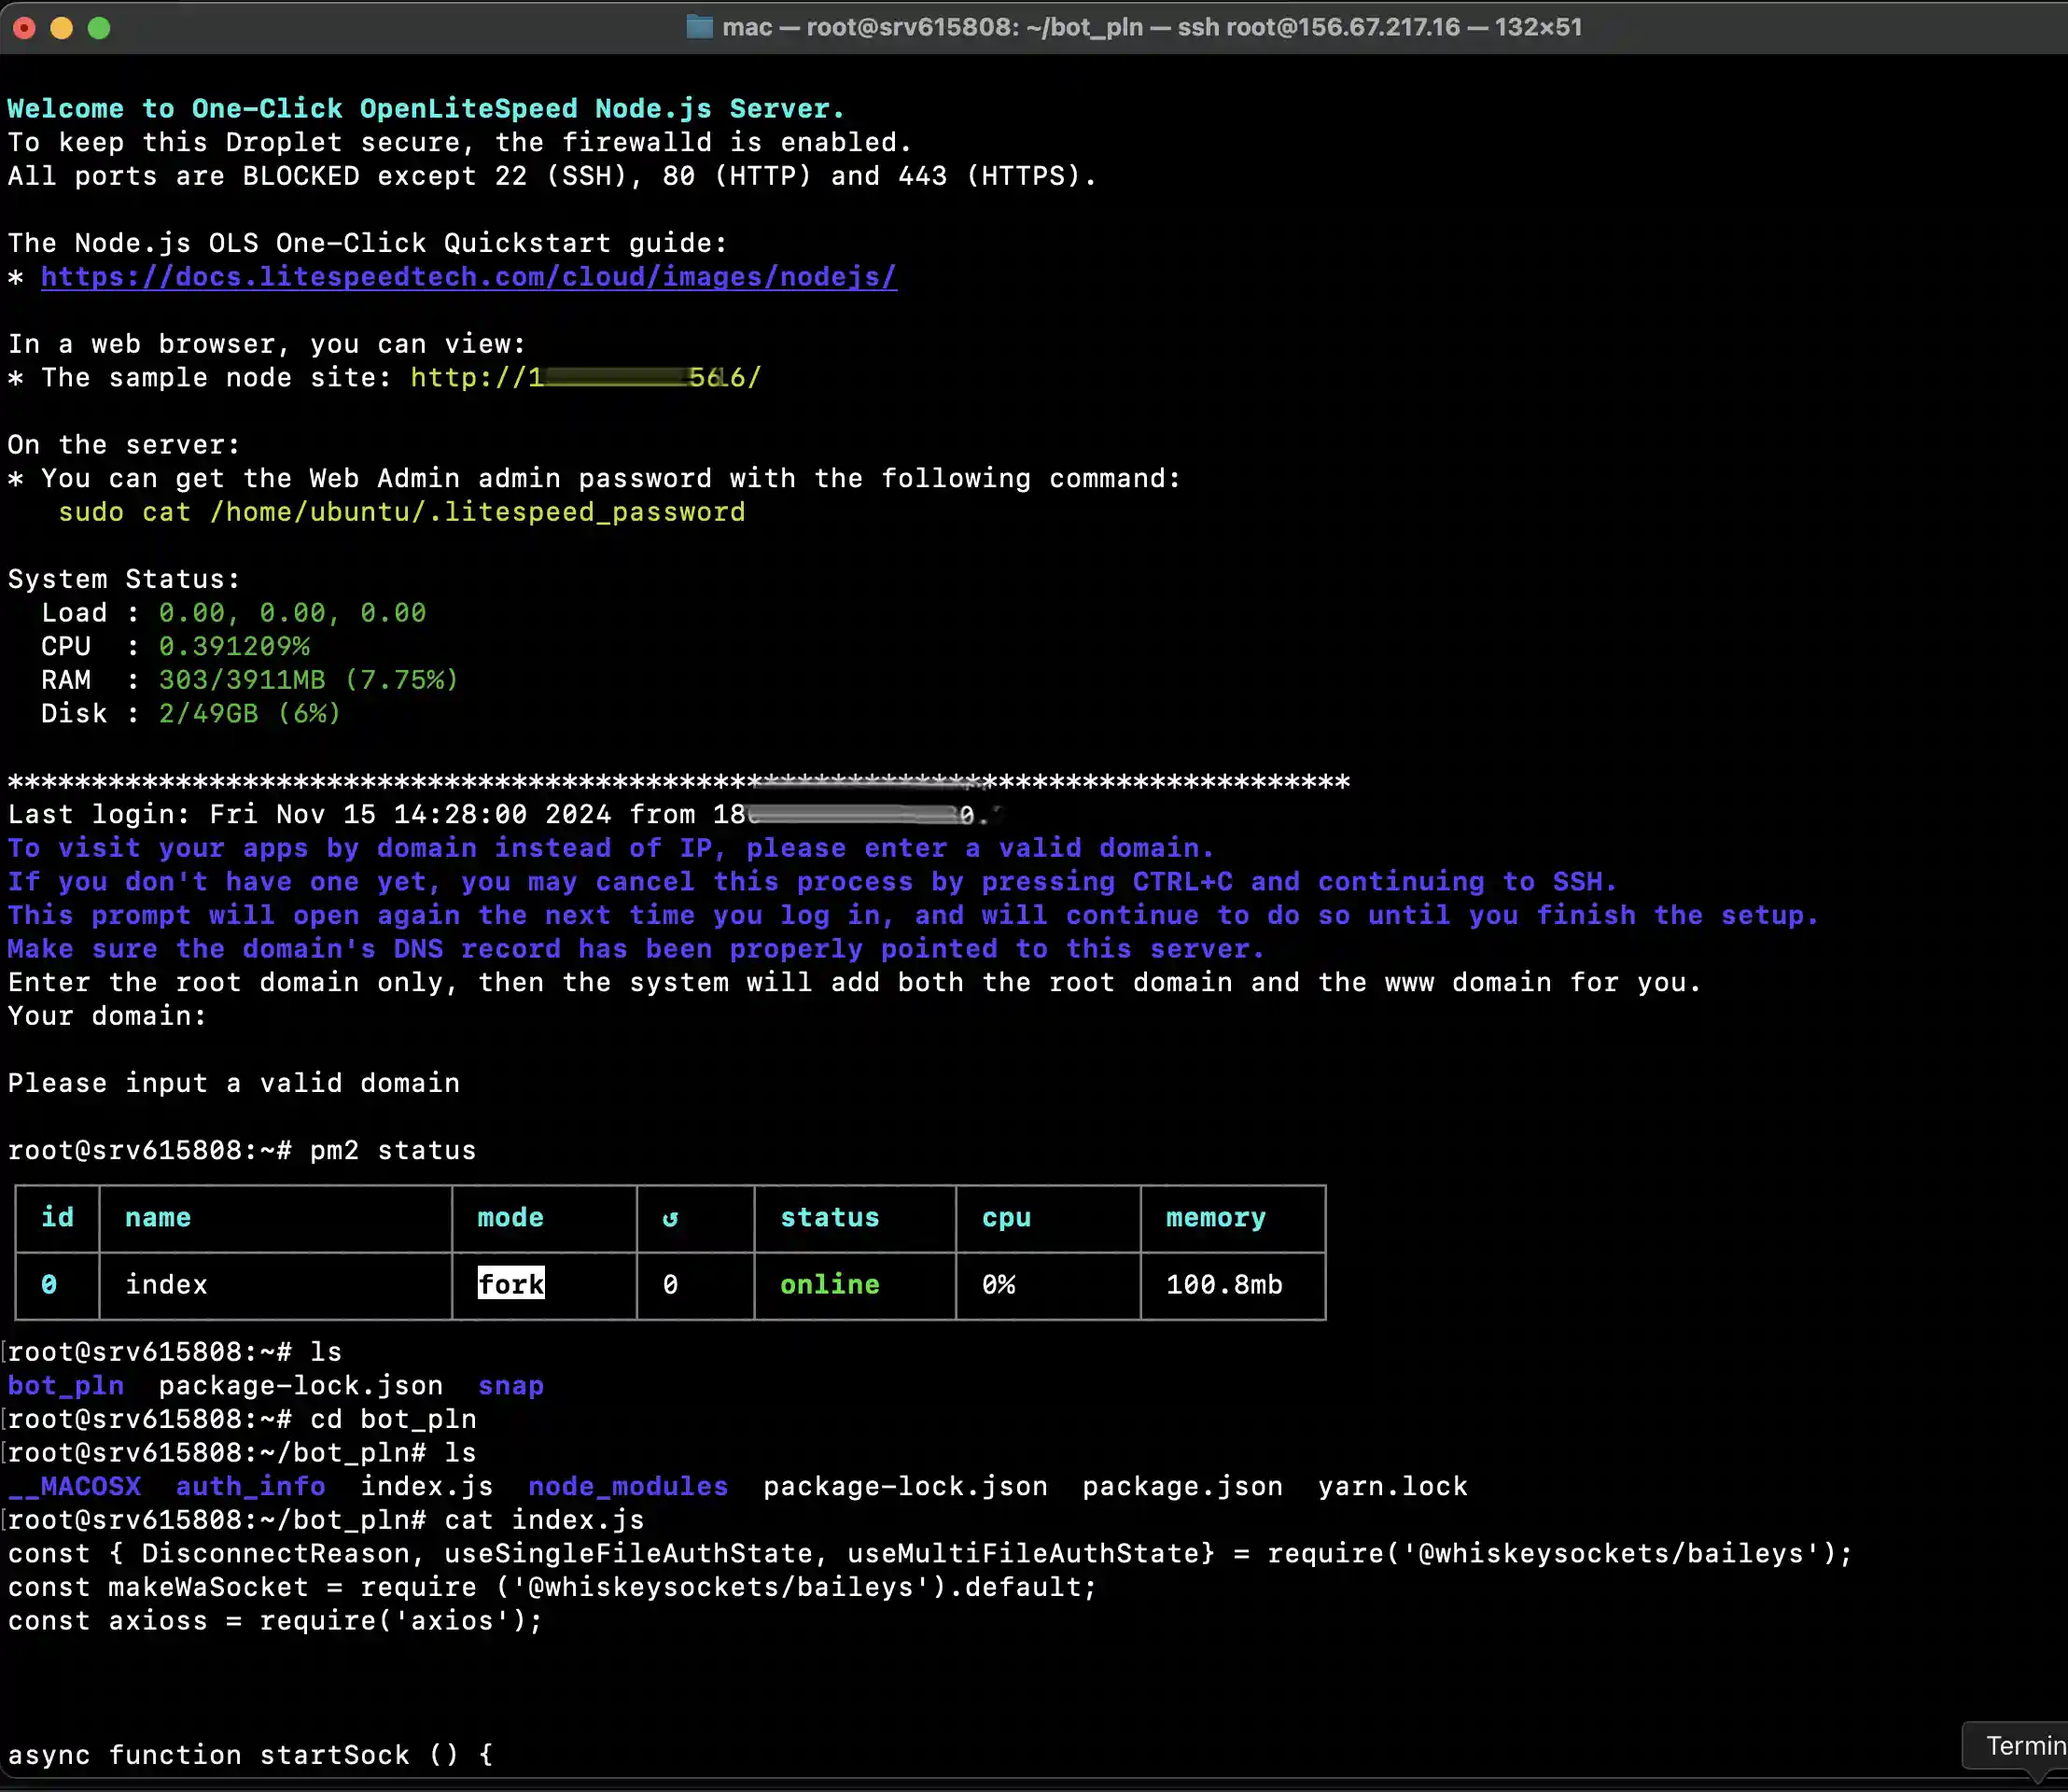This screenshot has width=2068, height=1792.
Task: Click the yellow minimize window button
Action: coord(61,28)
